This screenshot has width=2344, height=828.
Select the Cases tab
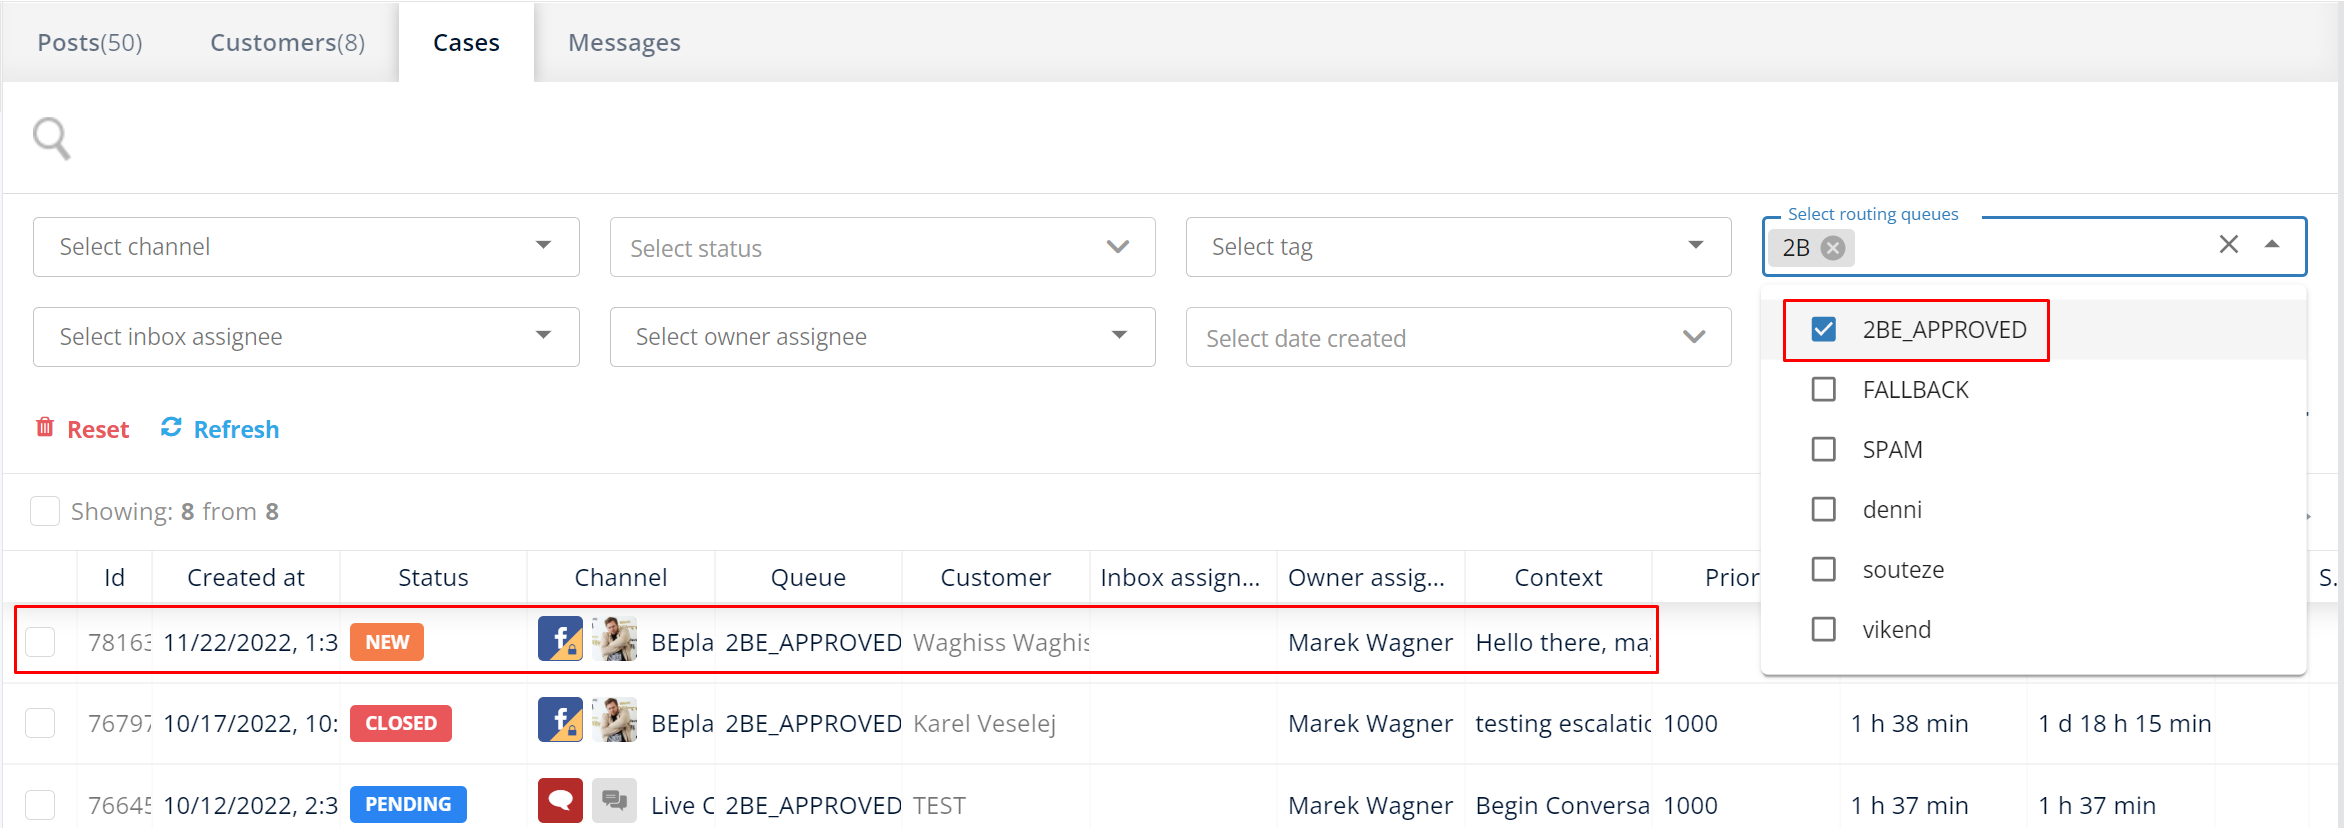coord(466,43)
